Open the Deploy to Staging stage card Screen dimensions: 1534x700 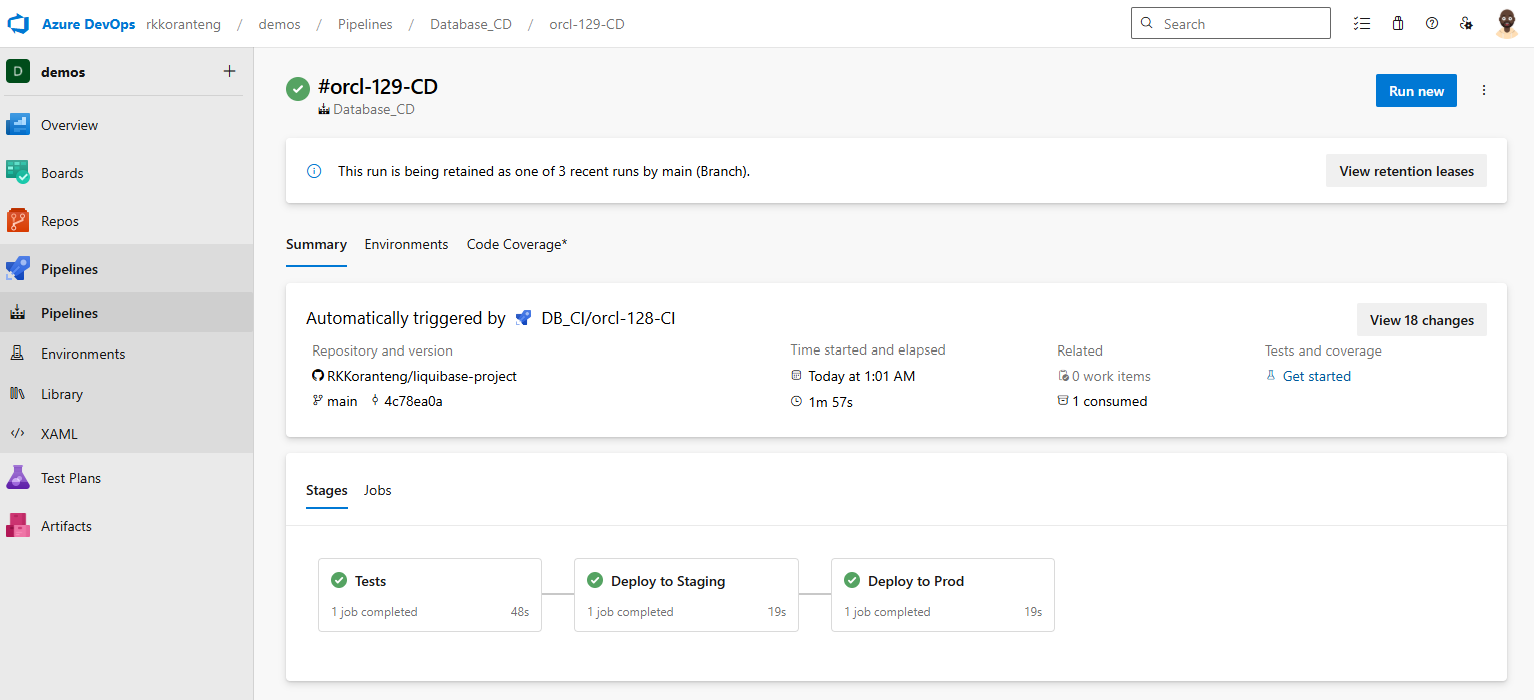(x=686, y=595)
